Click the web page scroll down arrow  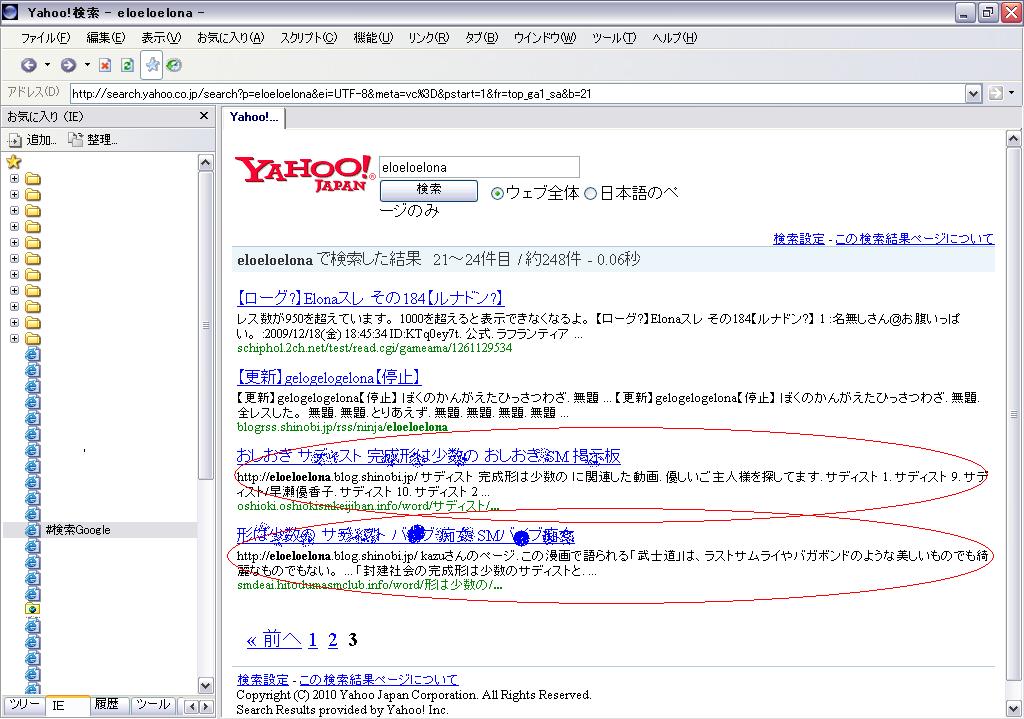point(1013,708)
